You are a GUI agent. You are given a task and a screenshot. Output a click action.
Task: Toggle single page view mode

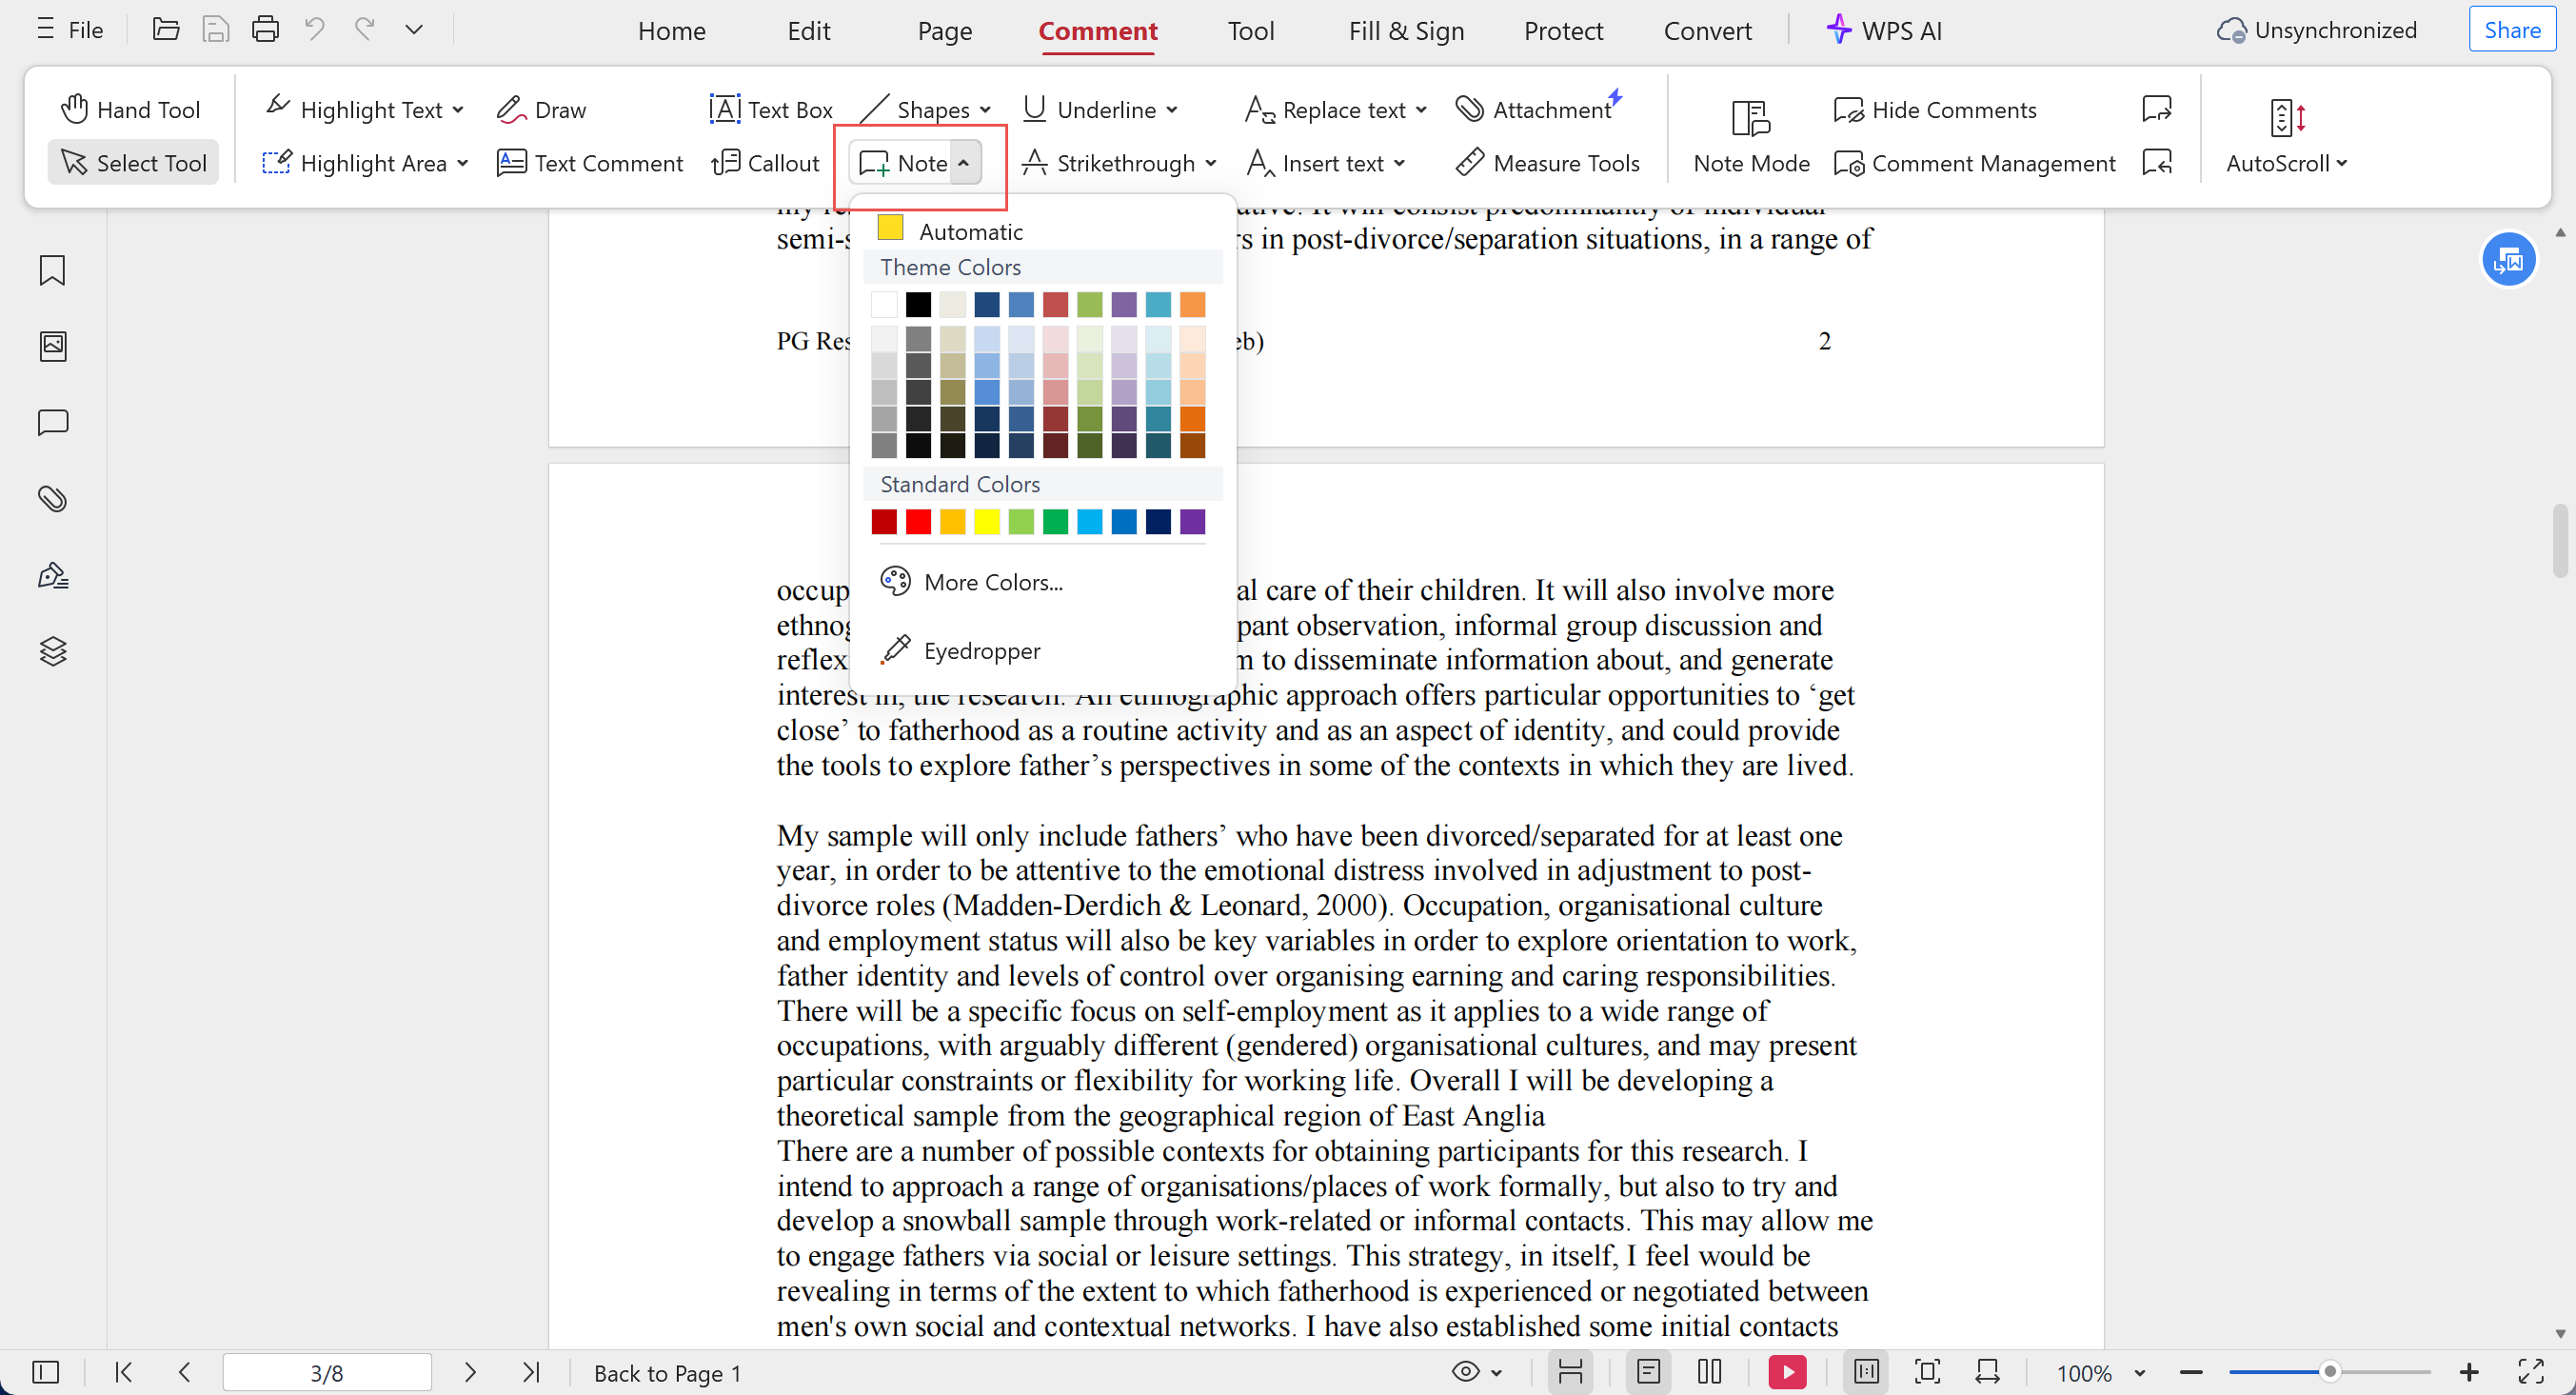pyautogui.click(x=1648, y=1372)
